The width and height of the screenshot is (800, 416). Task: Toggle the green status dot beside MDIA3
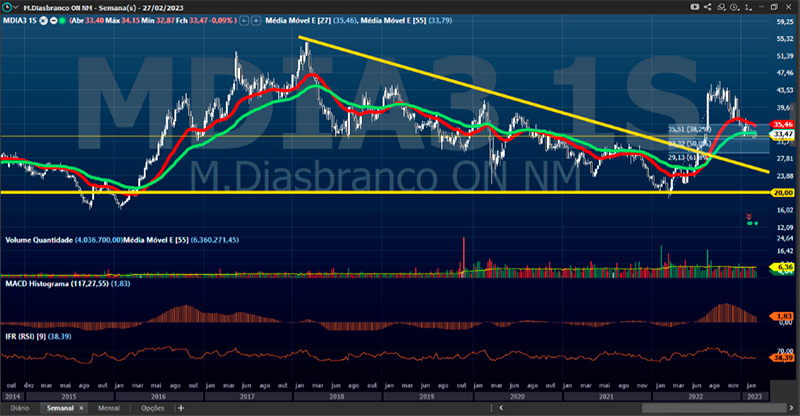[x=62, y=21]
